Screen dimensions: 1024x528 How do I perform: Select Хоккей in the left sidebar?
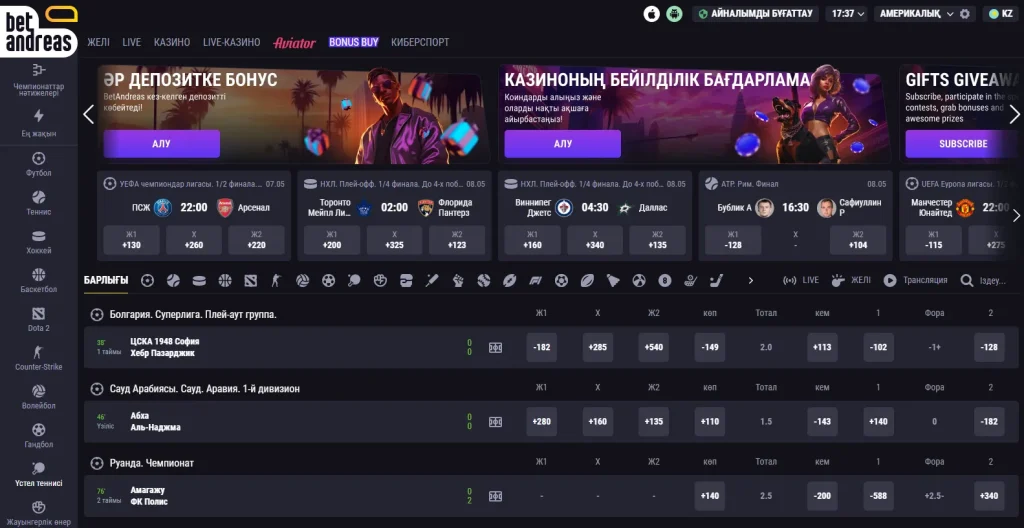pos(39,242)
